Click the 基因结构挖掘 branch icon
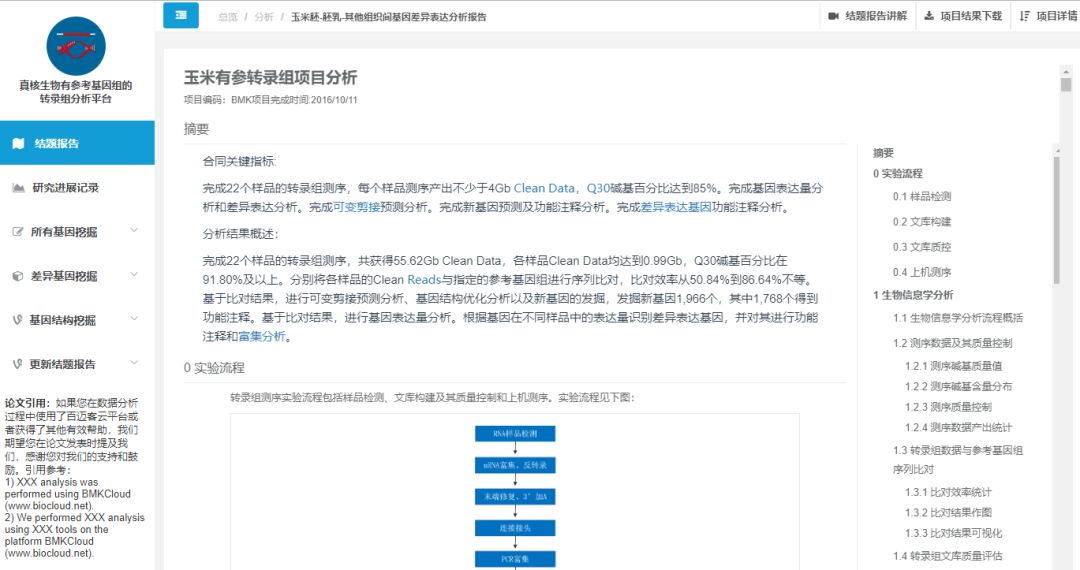This screenshot has width=1080, height=570. coord(17,320)
